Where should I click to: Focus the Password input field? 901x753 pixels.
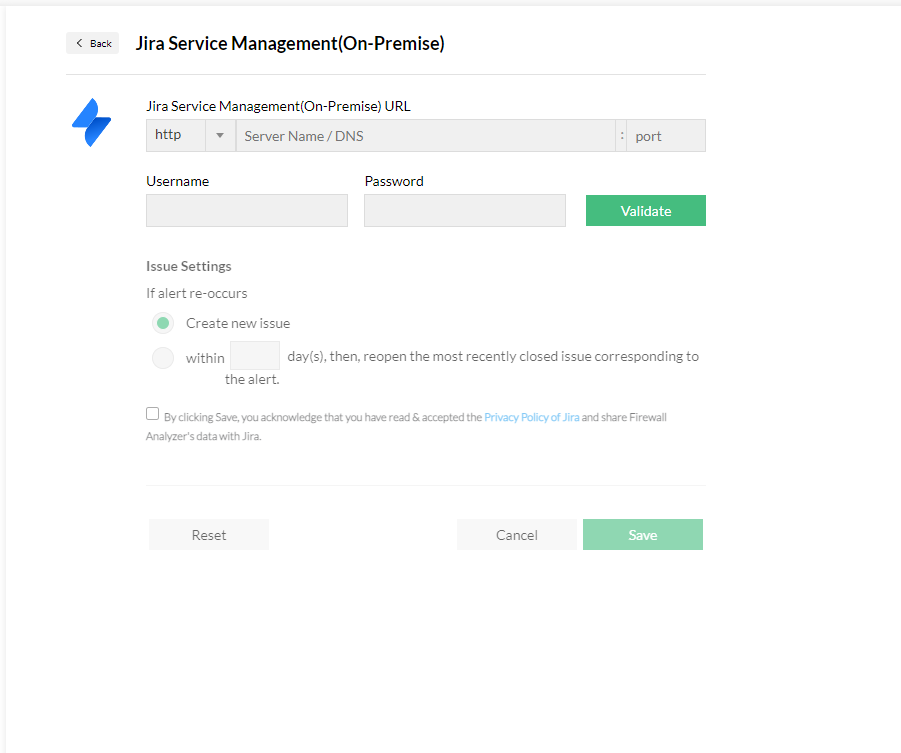(465, 210)
